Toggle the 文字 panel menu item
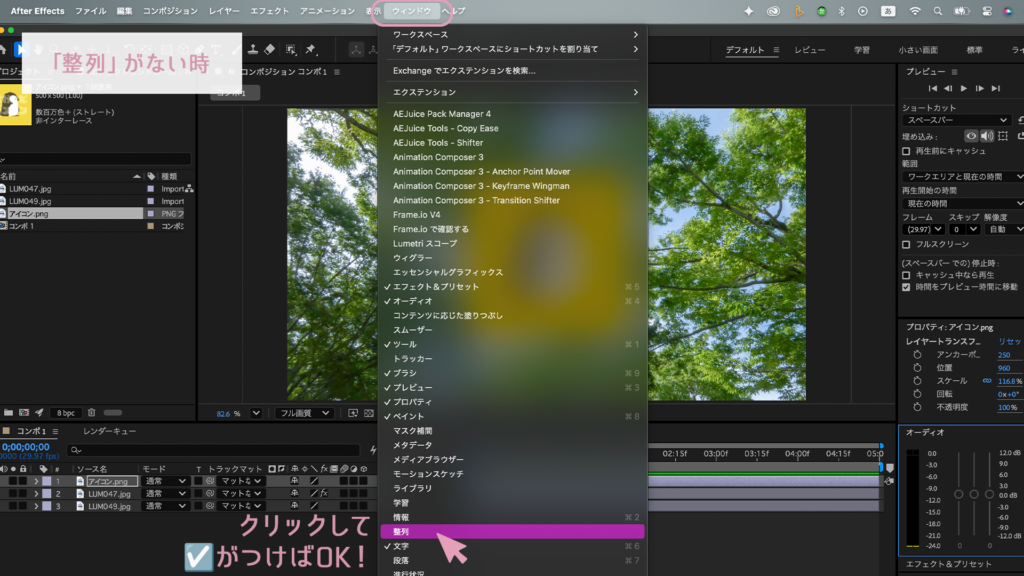Image resolution: width=1024 pixels, height=576 pixels. [x=512, y=546]
